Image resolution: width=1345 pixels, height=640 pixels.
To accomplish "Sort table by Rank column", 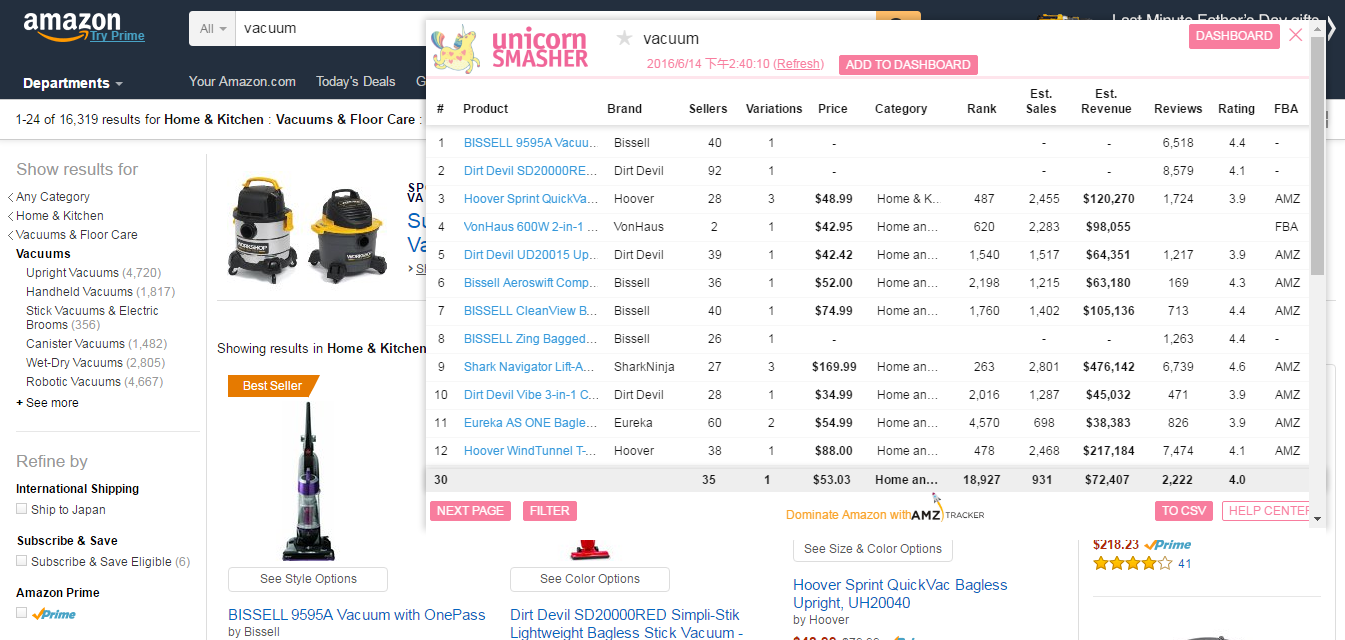I will click(x=982, y=109).
